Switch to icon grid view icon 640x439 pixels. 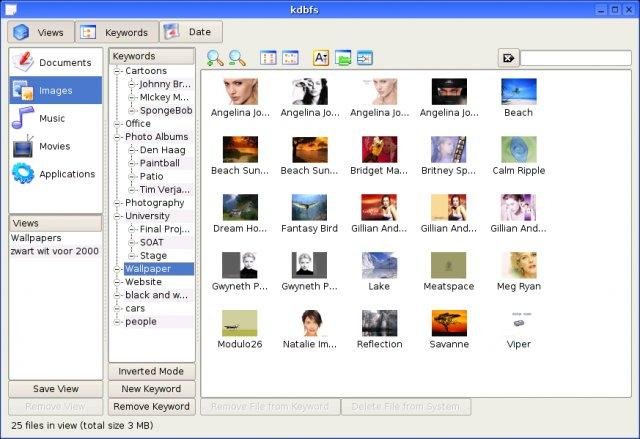(290, 58)
